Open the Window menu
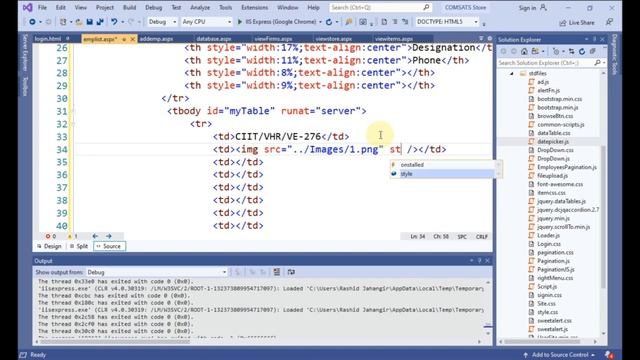 [x=287, y=8]
